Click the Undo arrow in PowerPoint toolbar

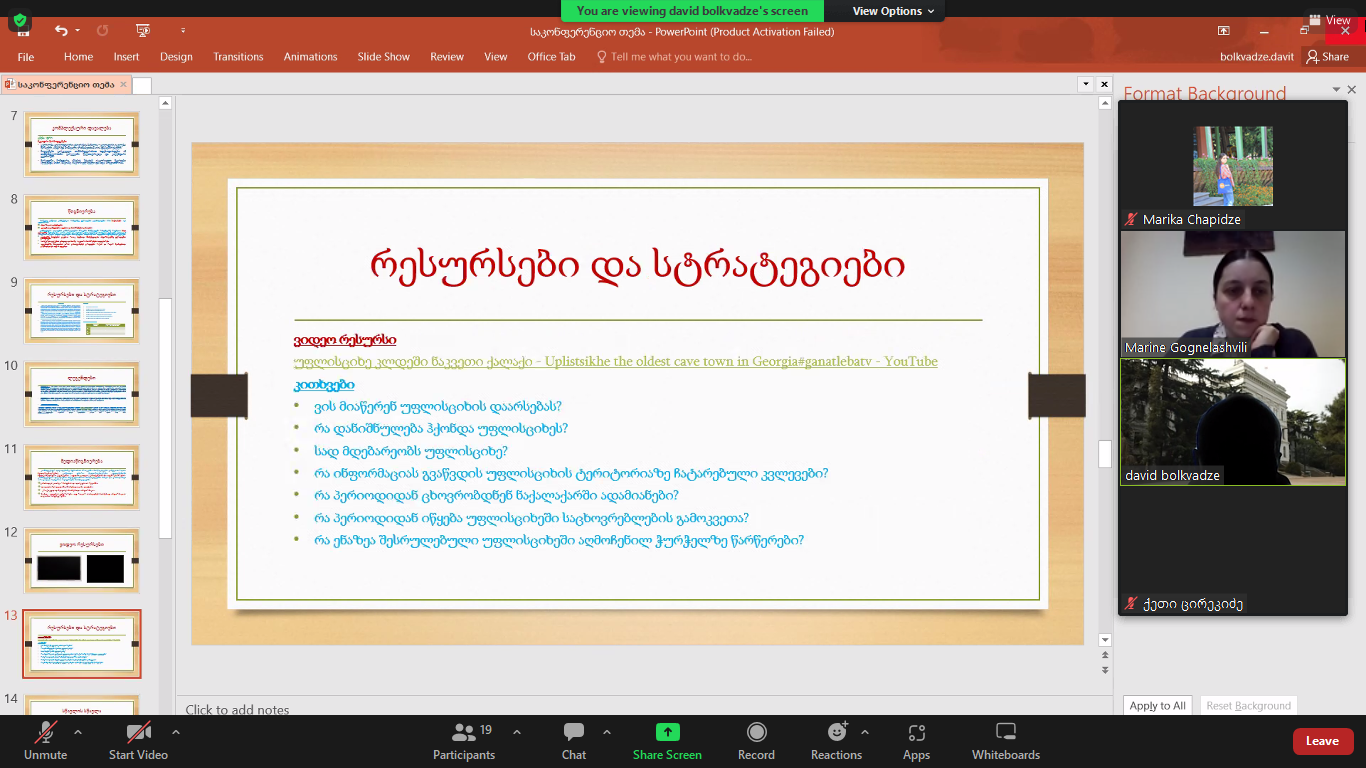pos(62,31)
